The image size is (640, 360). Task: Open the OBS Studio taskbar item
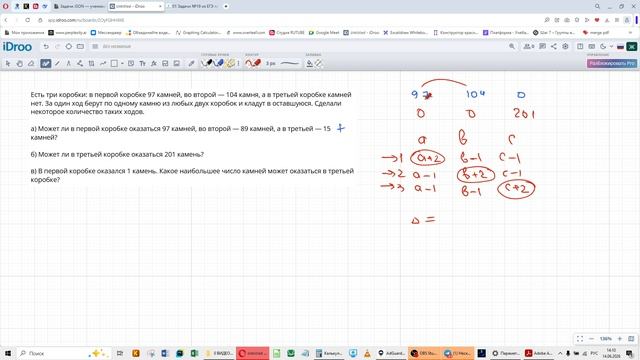click(424, 353)
